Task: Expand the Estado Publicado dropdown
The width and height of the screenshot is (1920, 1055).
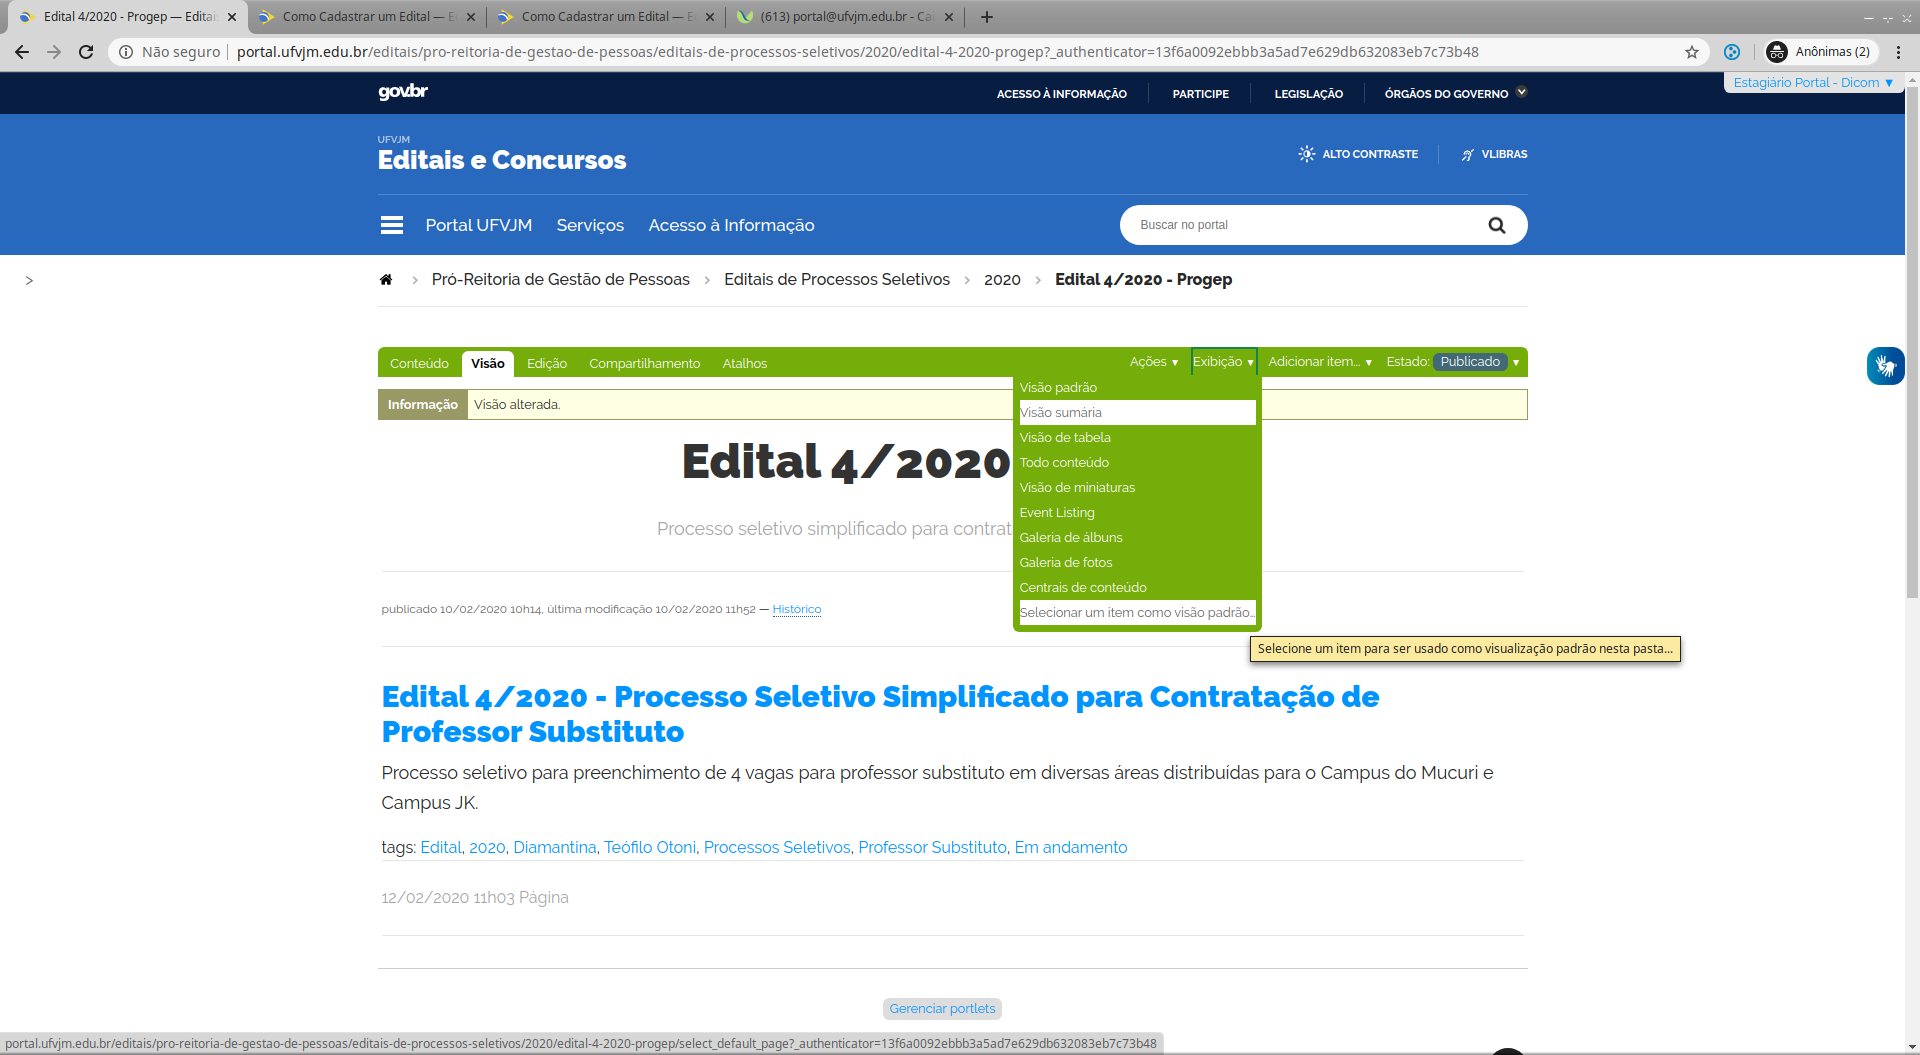Action: tap(1475, 362)
